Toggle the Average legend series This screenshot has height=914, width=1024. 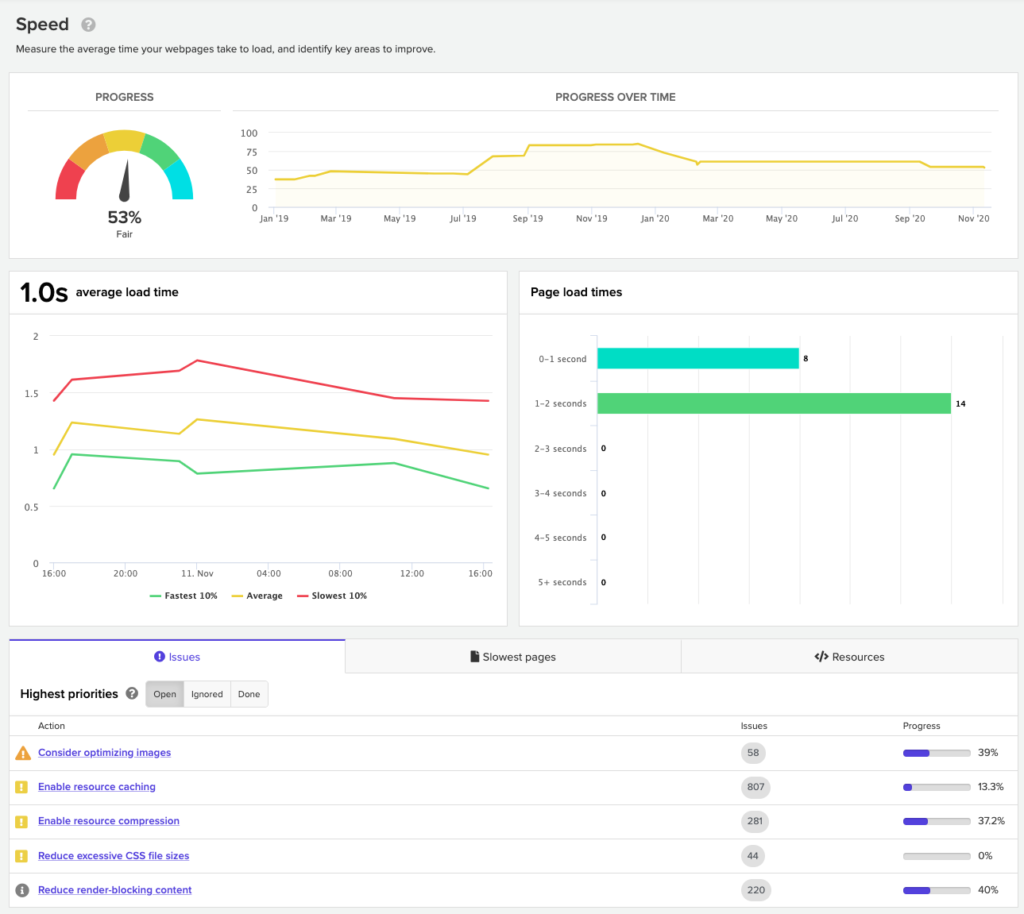click(x=257, y=595)
